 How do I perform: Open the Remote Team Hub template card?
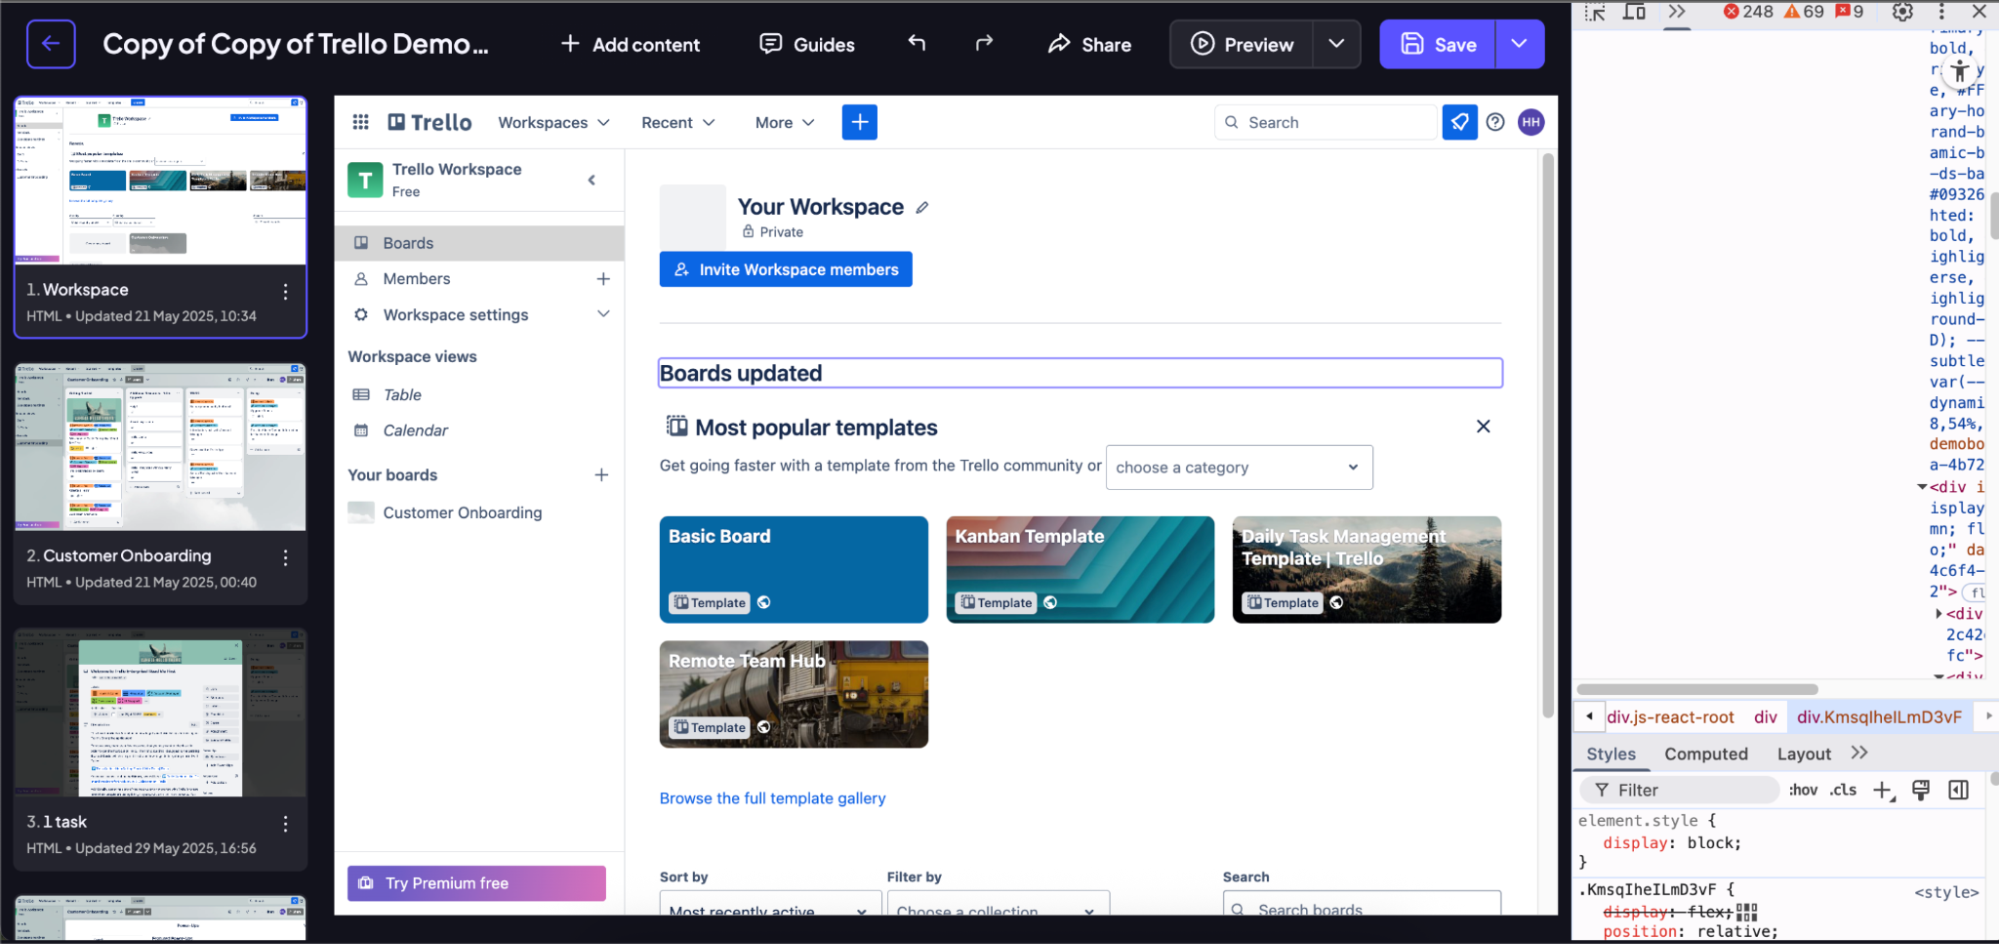tap(794, 694)
